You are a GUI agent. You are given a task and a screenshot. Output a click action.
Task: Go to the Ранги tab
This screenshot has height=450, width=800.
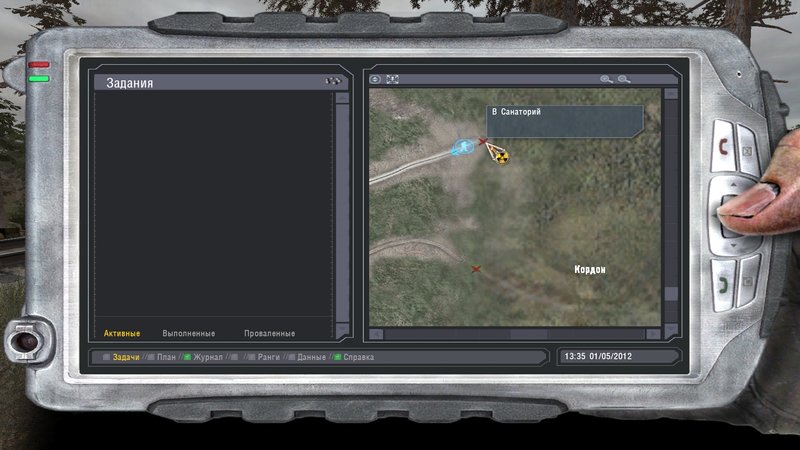[x=268, y=357]
